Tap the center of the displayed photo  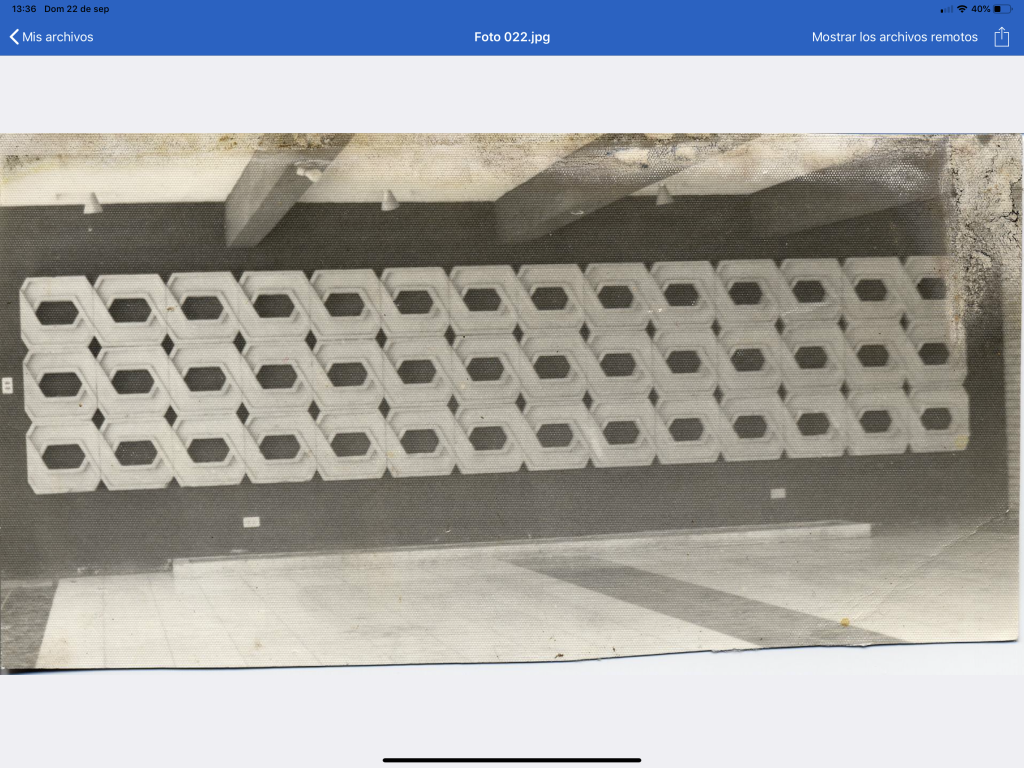tap(512, 403)
